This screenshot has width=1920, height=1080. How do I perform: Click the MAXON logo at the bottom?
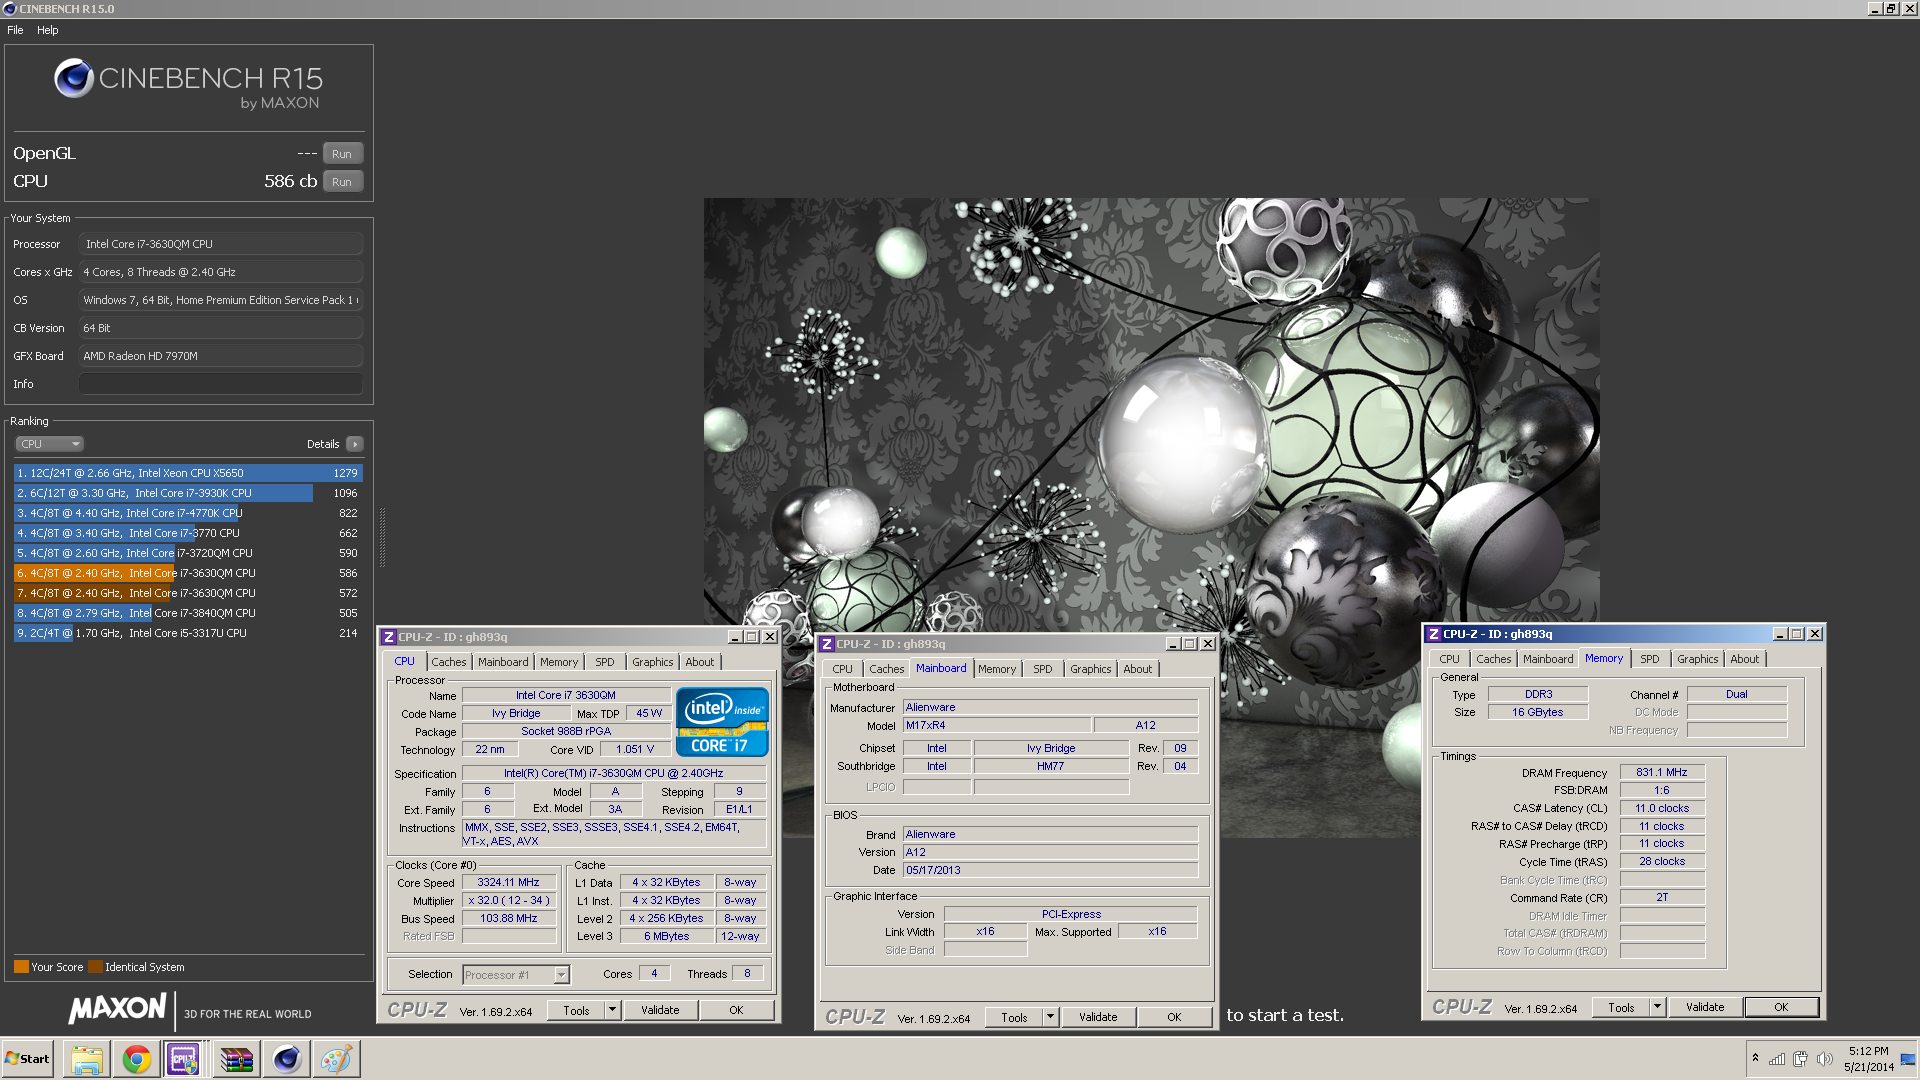pos(117,1009)
